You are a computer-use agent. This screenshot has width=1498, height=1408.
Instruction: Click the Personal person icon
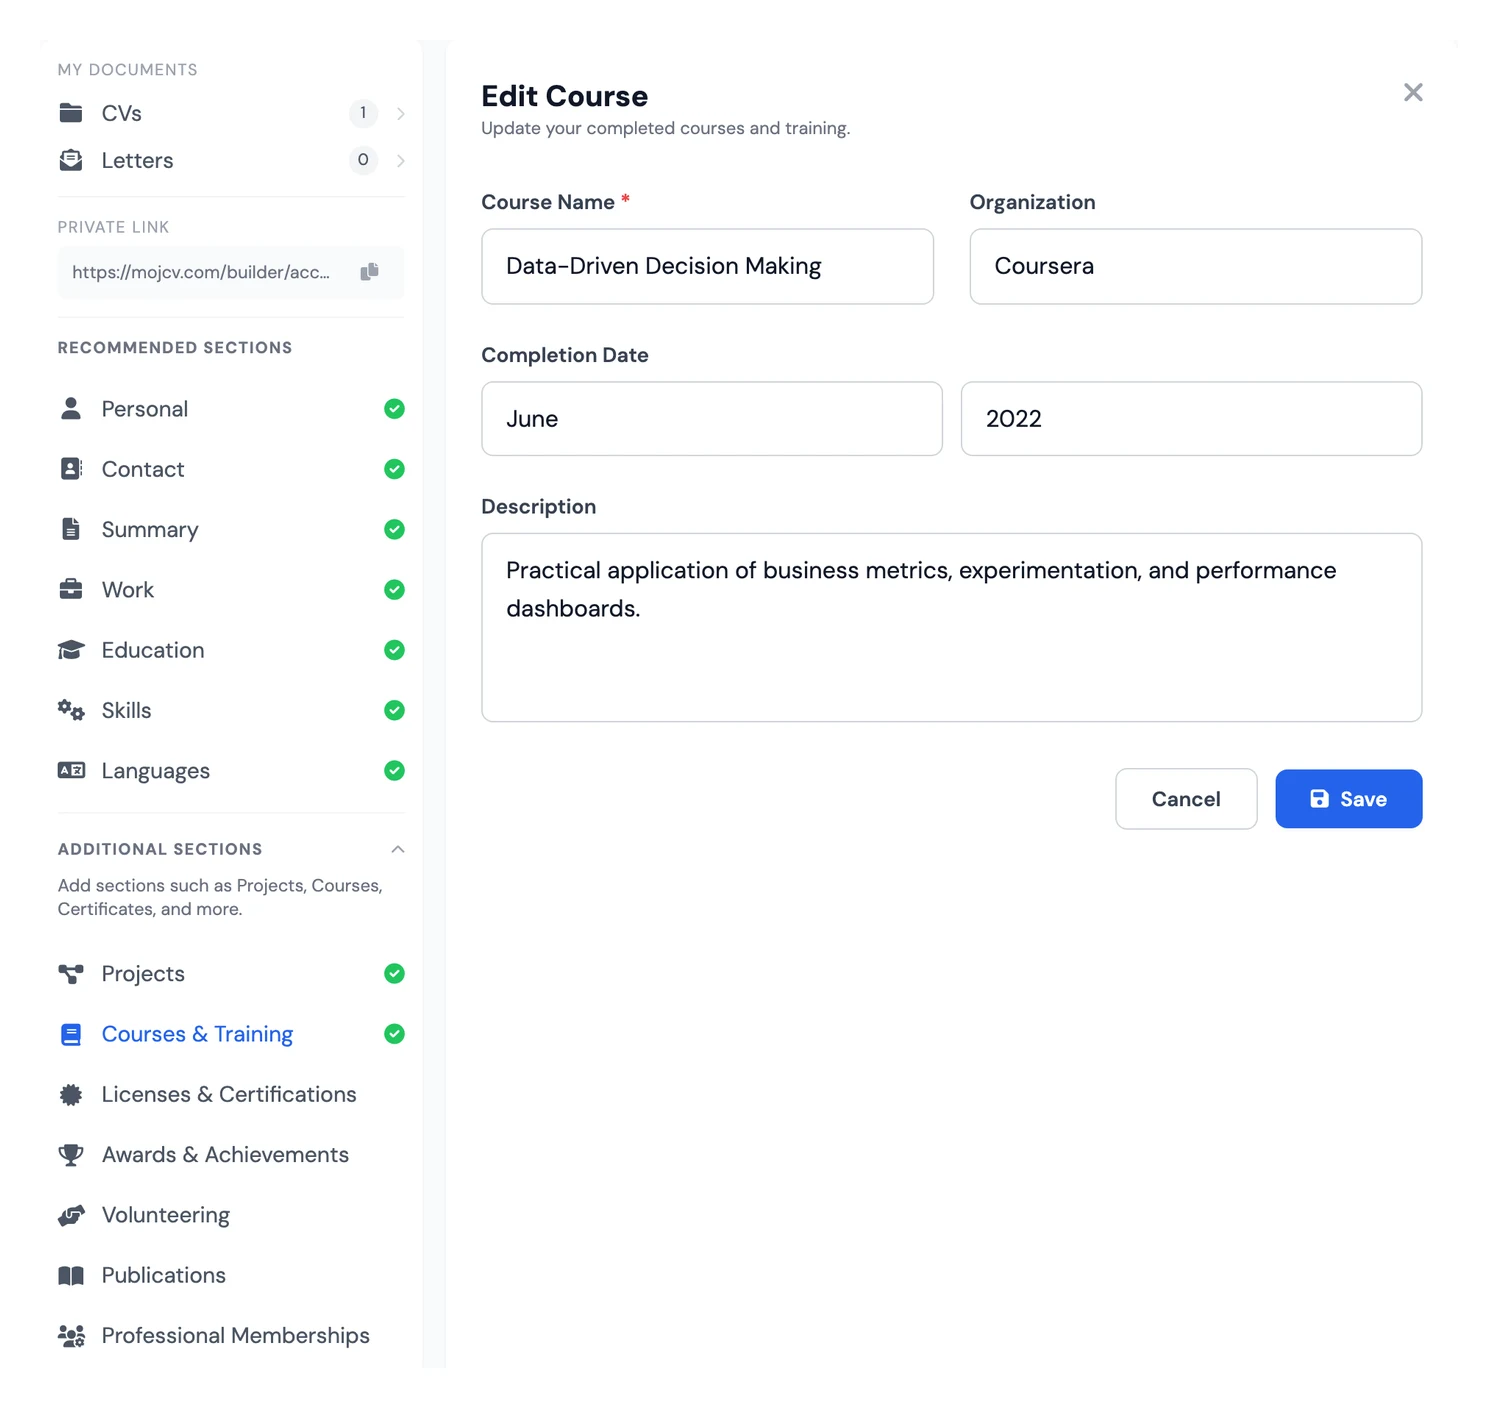(x=71, y=408)
